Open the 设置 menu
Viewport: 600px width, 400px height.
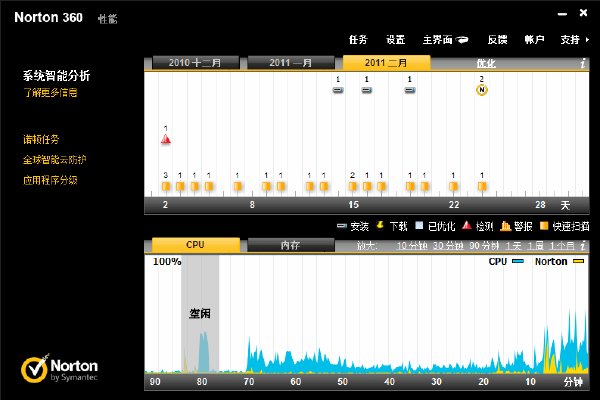[x=395, y=39]
